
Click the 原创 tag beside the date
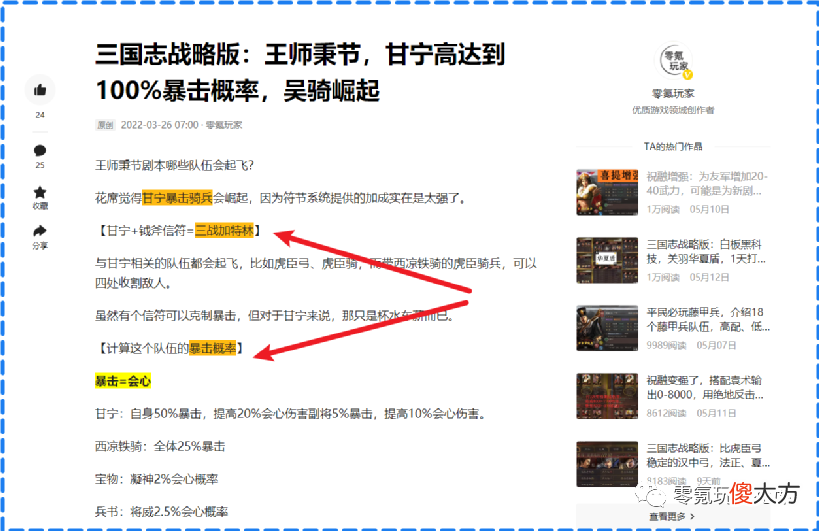pyautogui.click(x=105, y=125)
